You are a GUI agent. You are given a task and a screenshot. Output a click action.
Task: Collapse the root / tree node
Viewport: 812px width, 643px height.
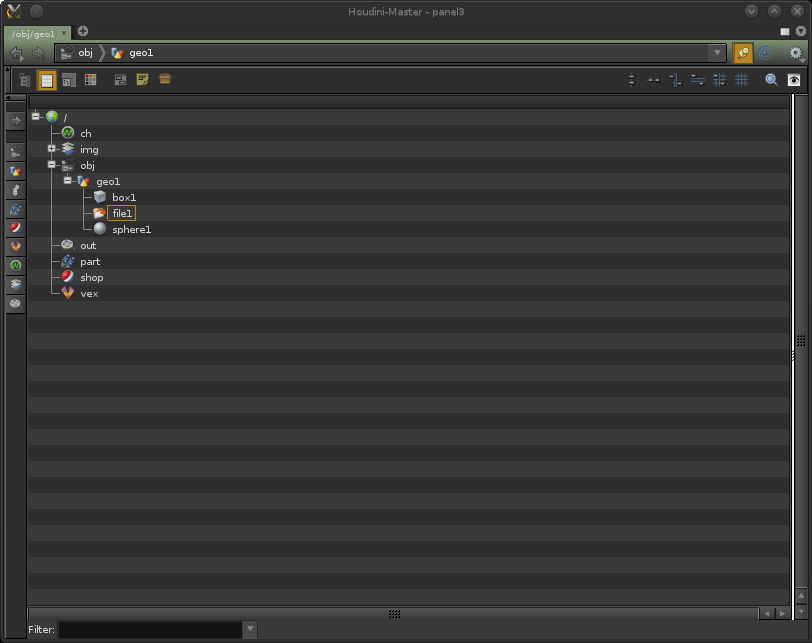click(35, 116)
